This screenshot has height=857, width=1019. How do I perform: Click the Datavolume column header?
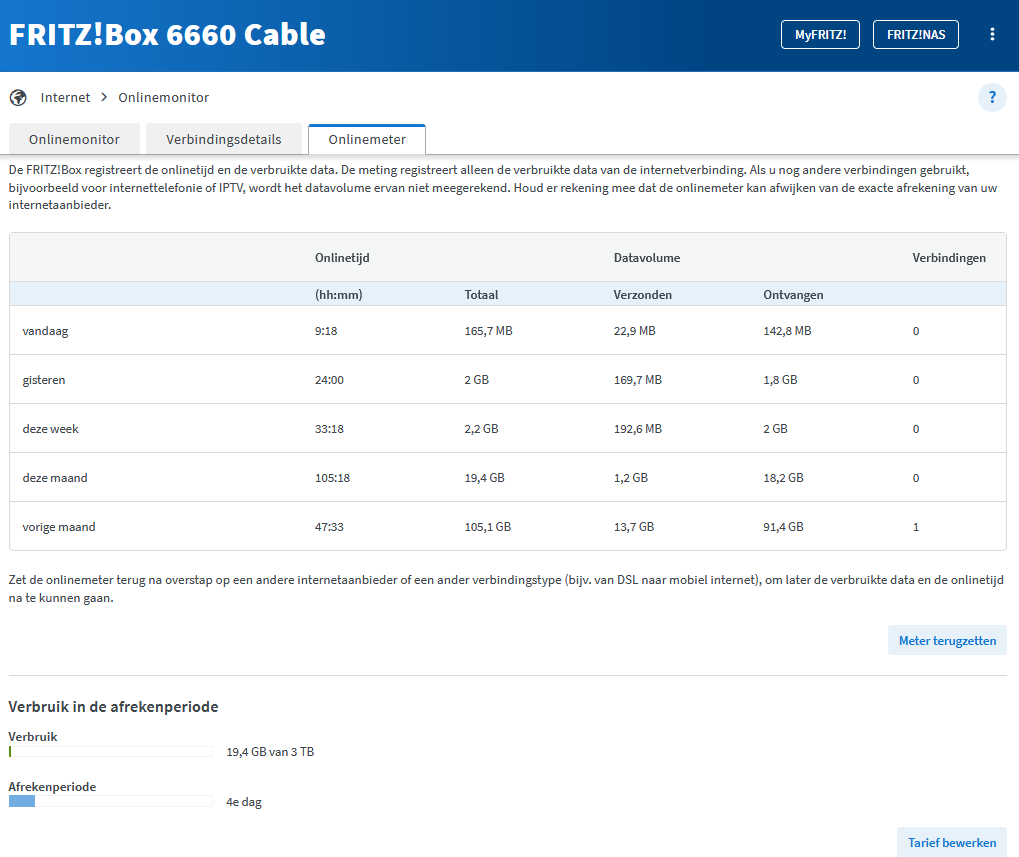646,257
